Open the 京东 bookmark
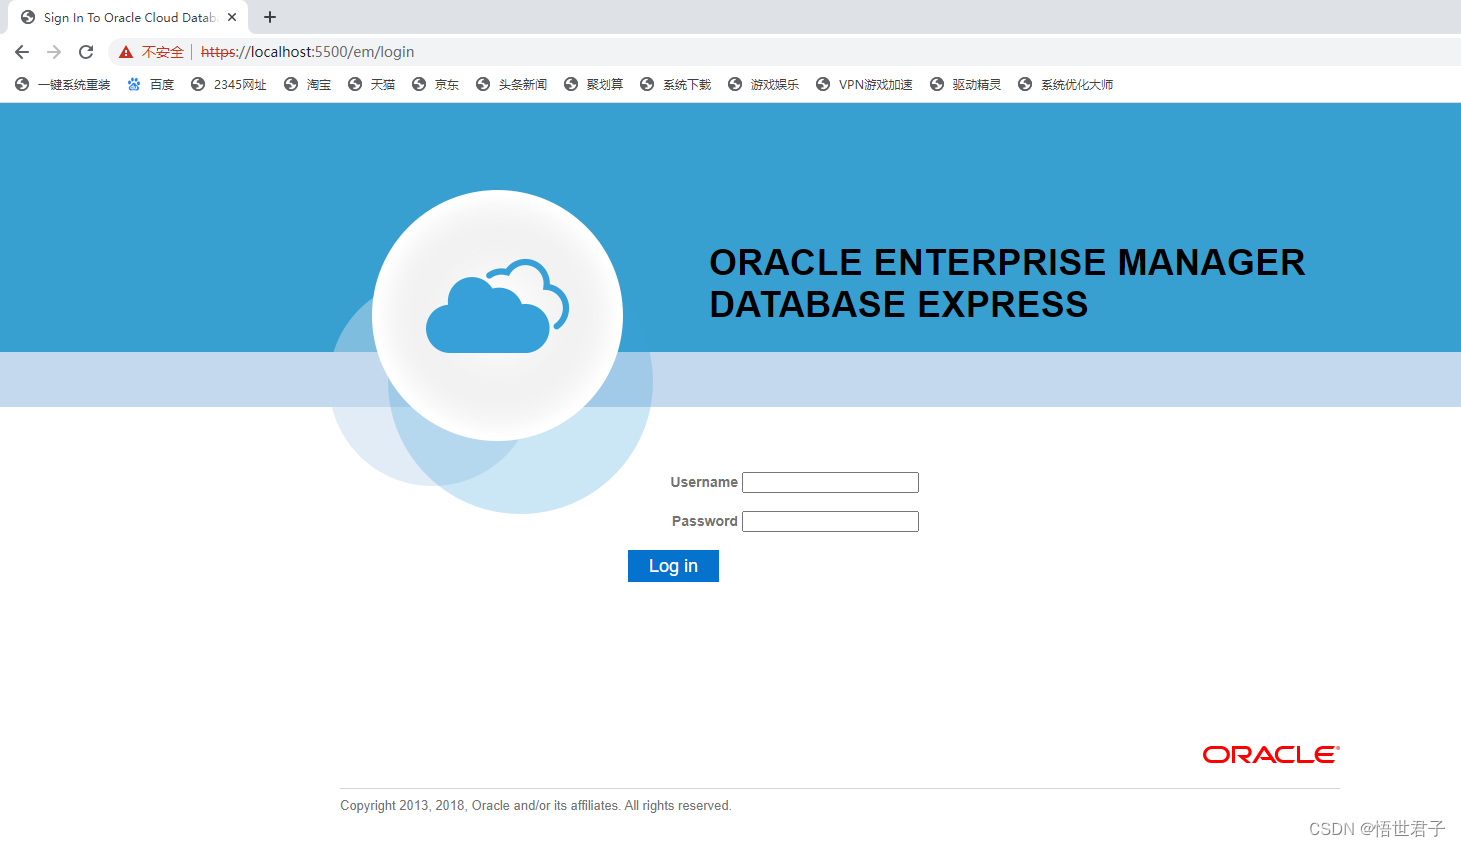 coord(435,85)
